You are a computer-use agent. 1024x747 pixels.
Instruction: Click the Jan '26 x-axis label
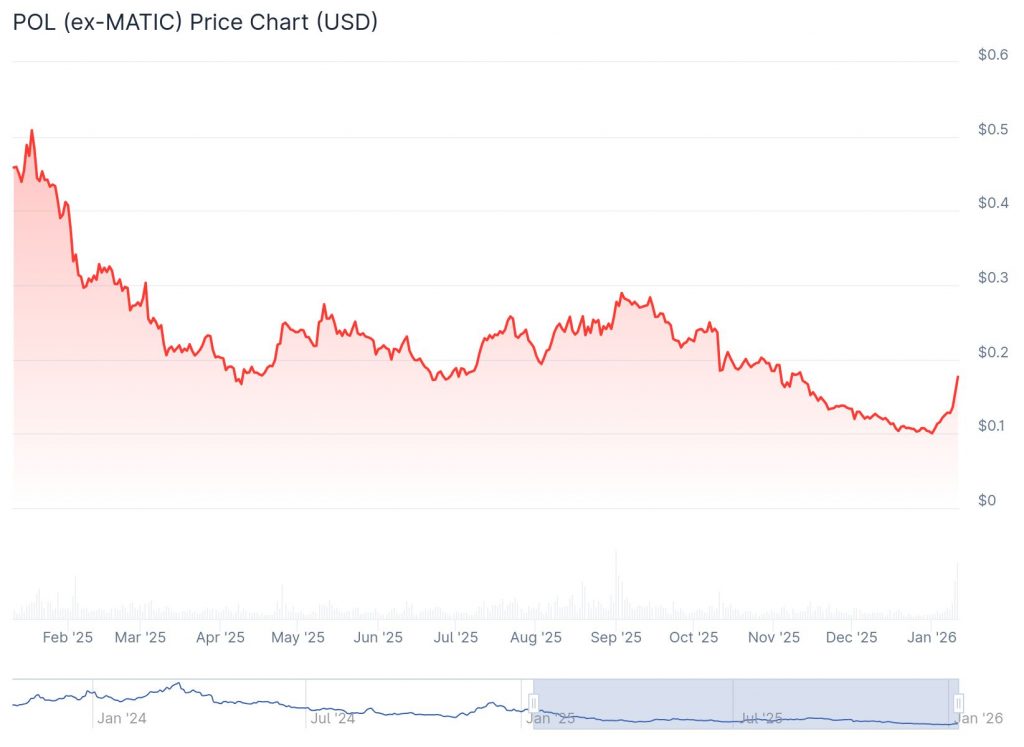click(x=932, y=636)
